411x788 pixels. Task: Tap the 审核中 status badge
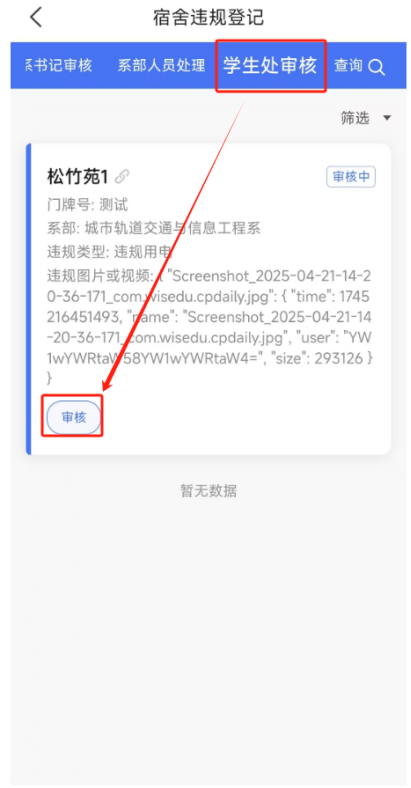[x=351, y=177]
